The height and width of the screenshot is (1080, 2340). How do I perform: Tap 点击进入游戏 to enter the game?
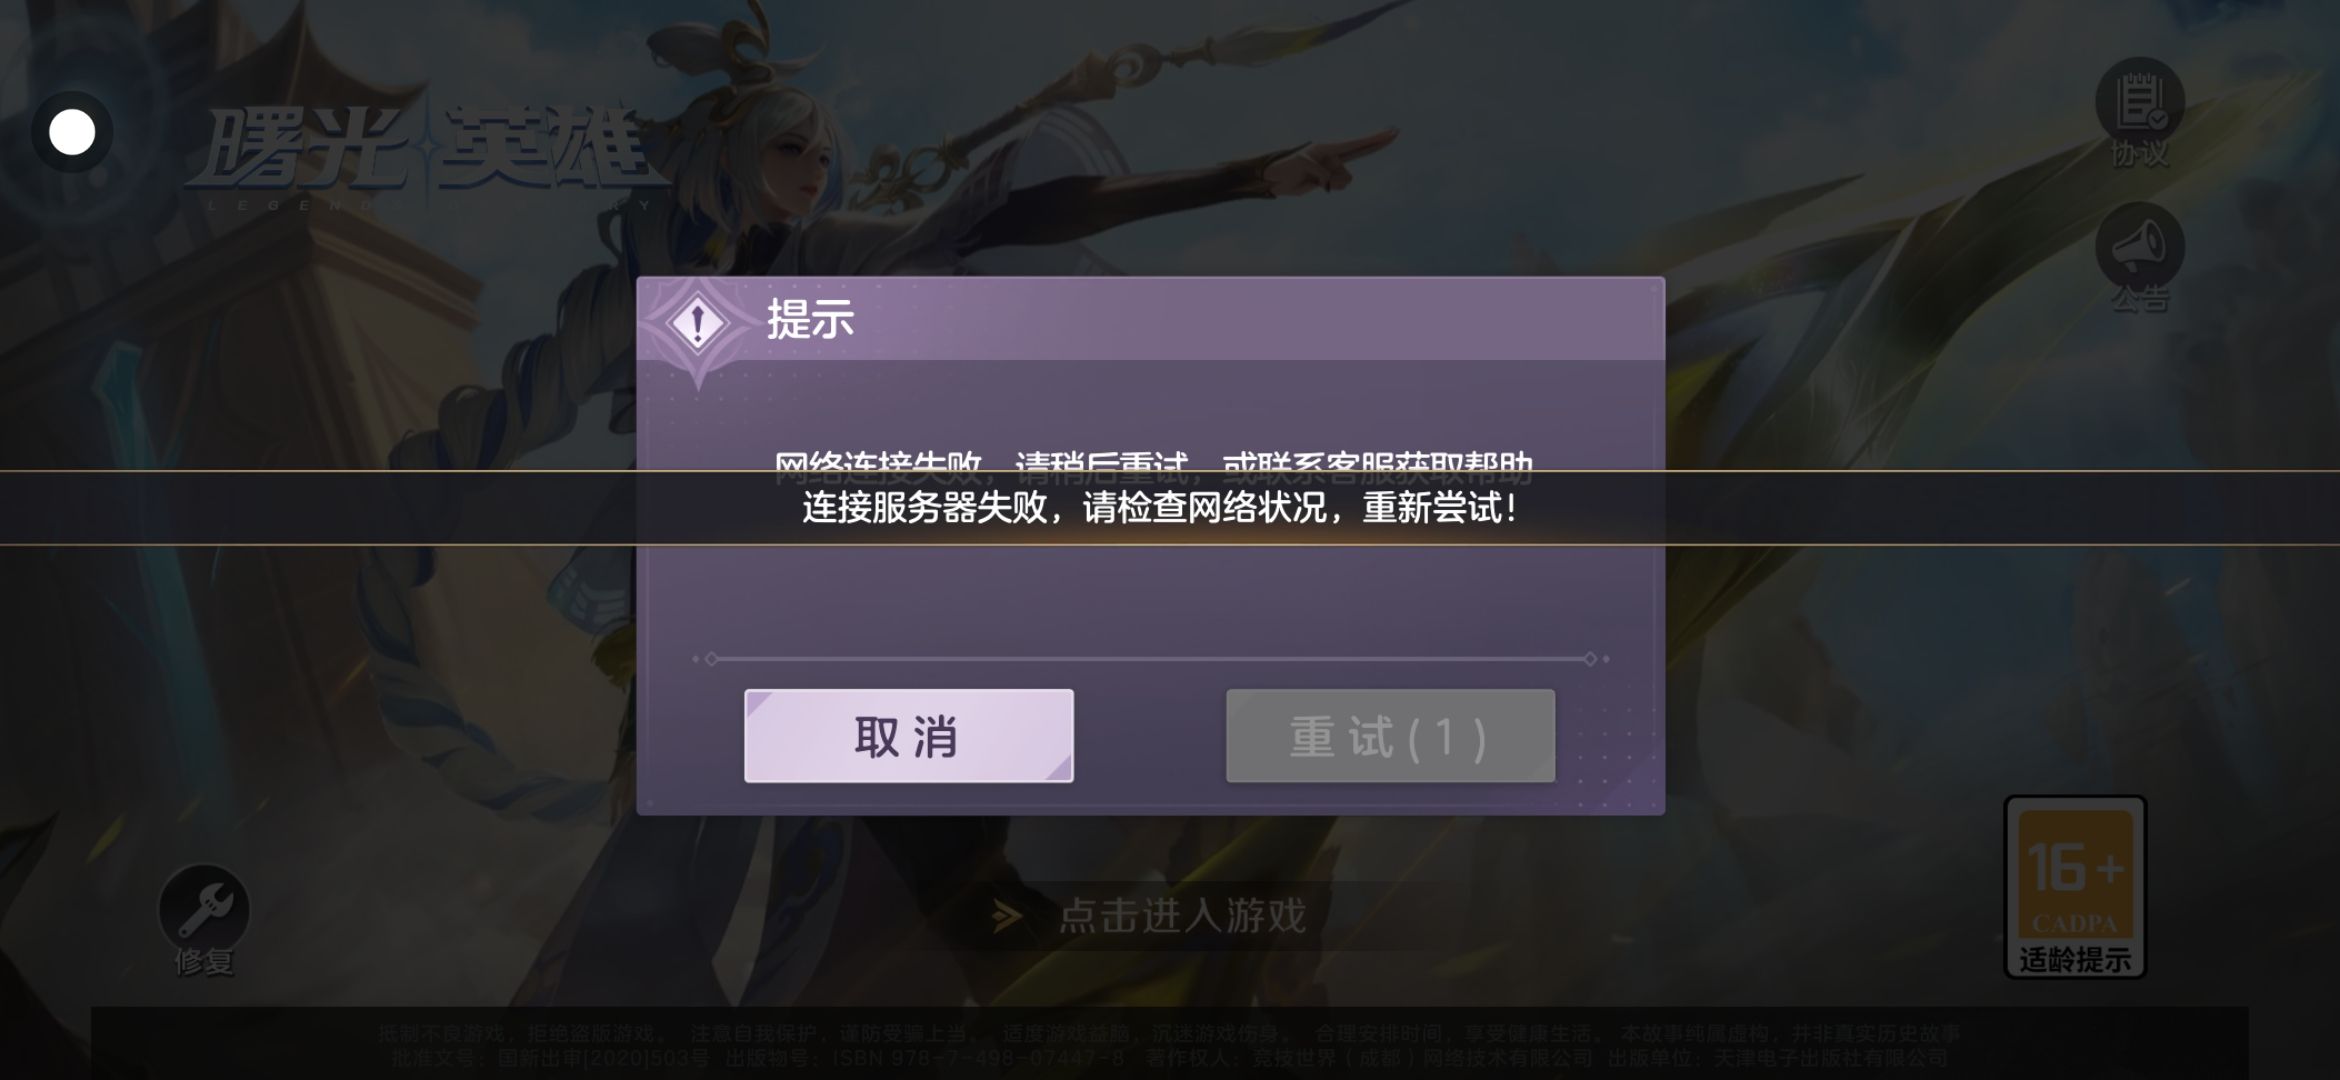(1182, 916)
